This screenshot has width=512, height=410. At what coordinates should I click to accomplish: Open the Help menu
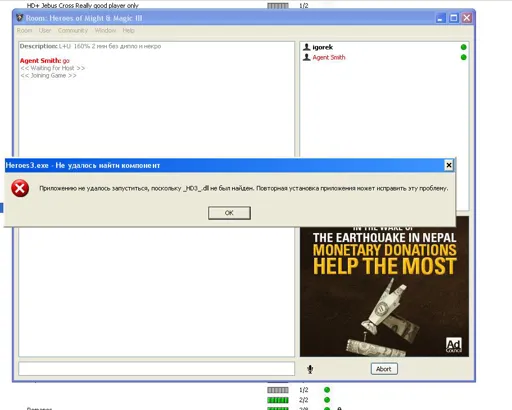(x=128, y=30)
